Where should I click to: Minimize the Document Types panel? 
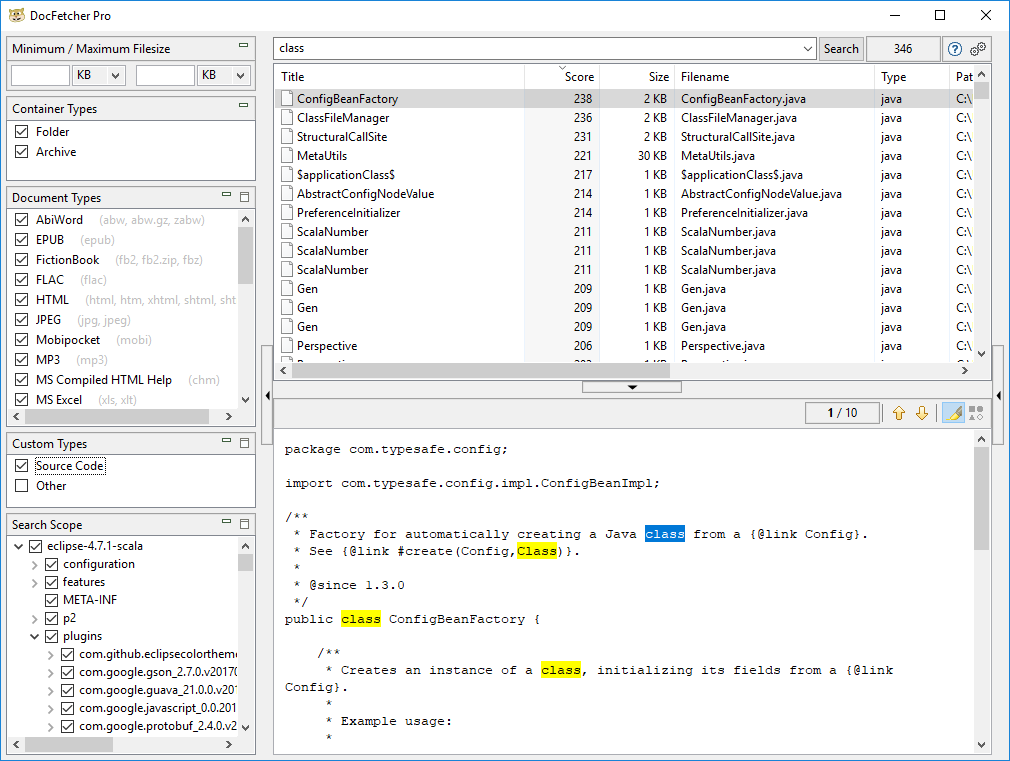click(x=226, y=194)
